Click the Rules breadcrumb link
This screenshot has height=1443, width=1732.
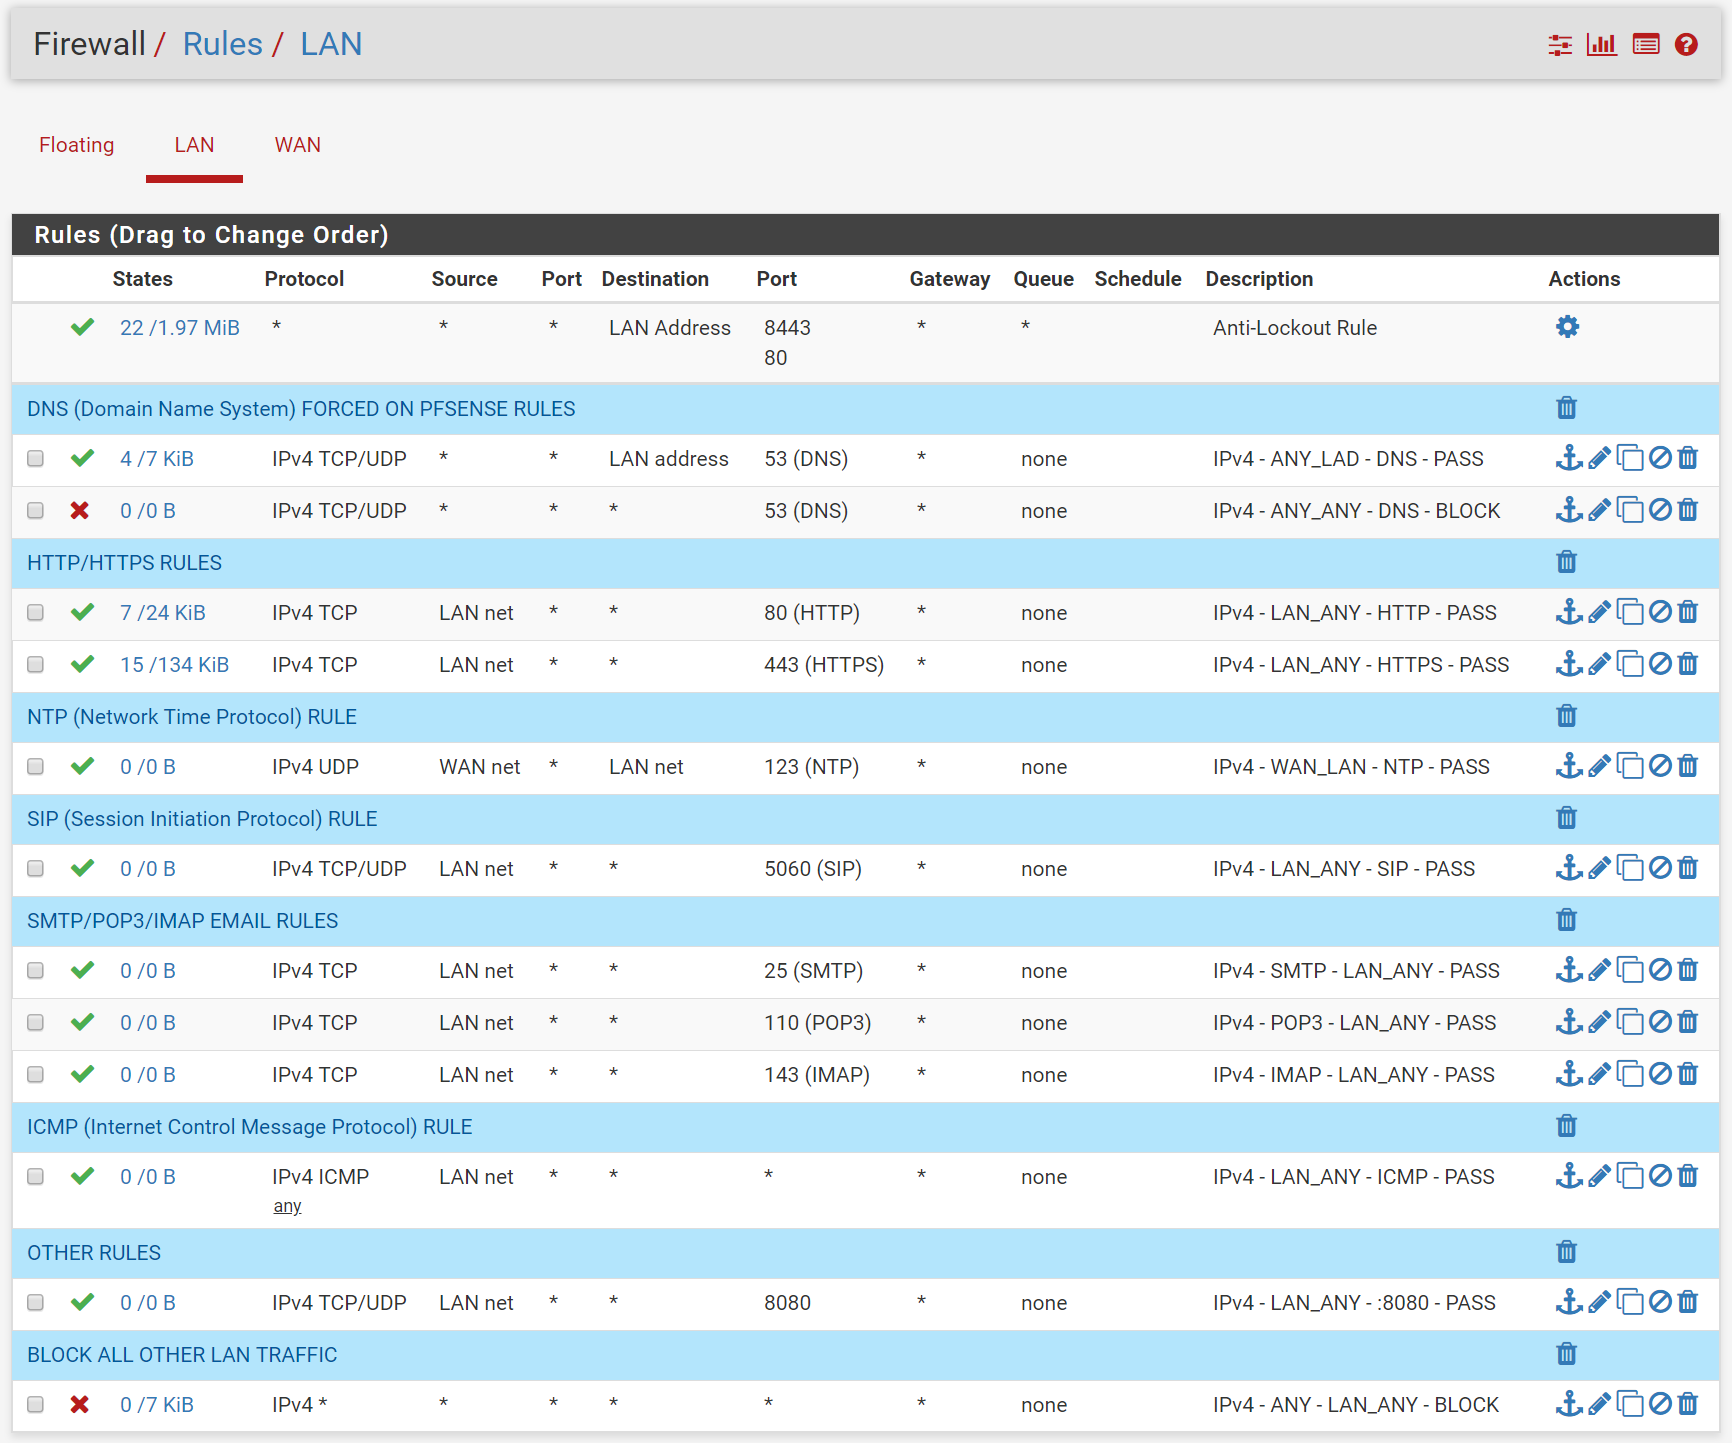point(222,44)
